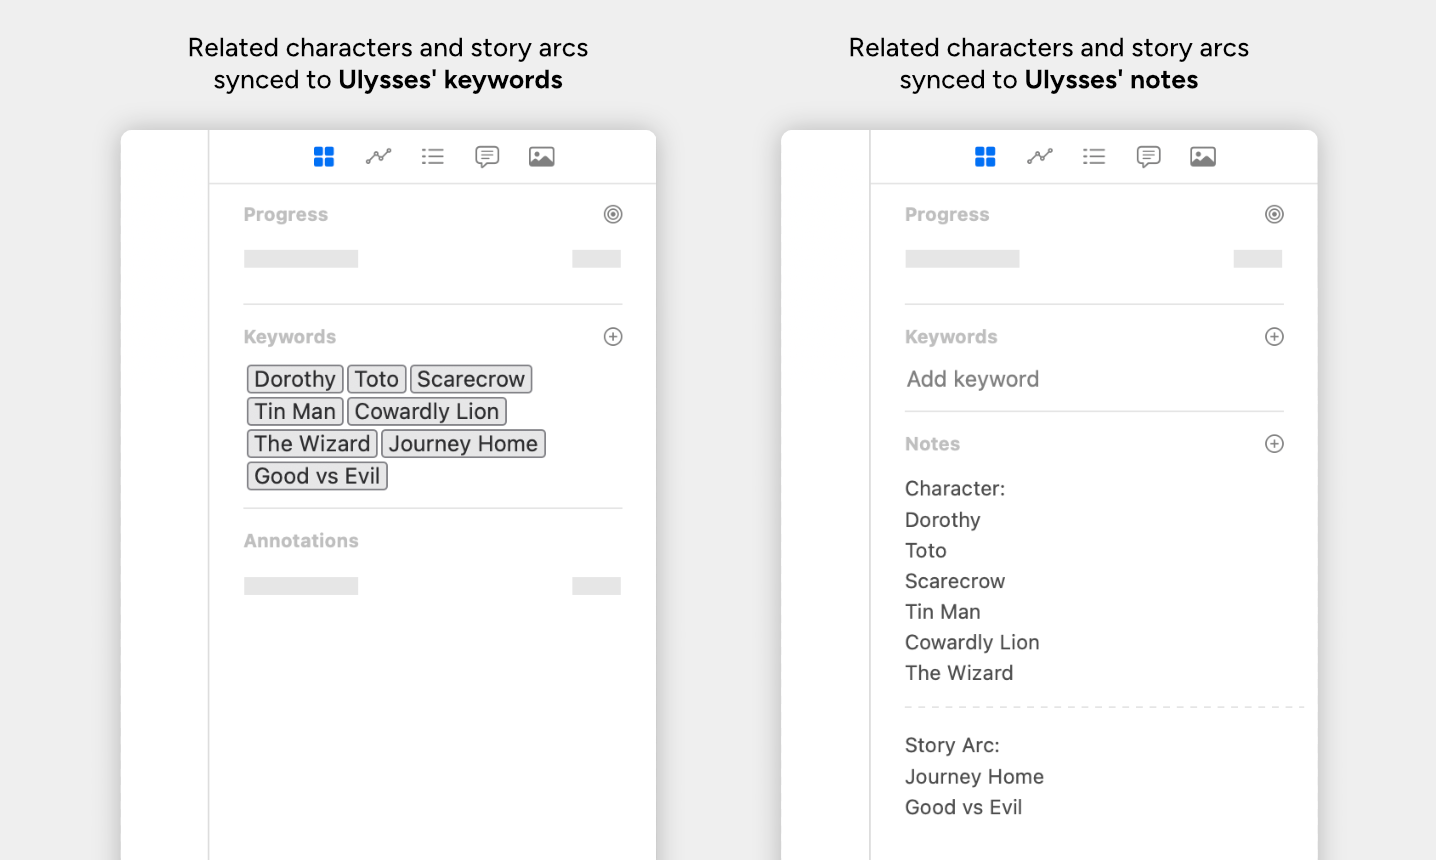1436x860 pixels.
Task: Open outline list tab in notes panel
Action: [x=1094, y=156]
